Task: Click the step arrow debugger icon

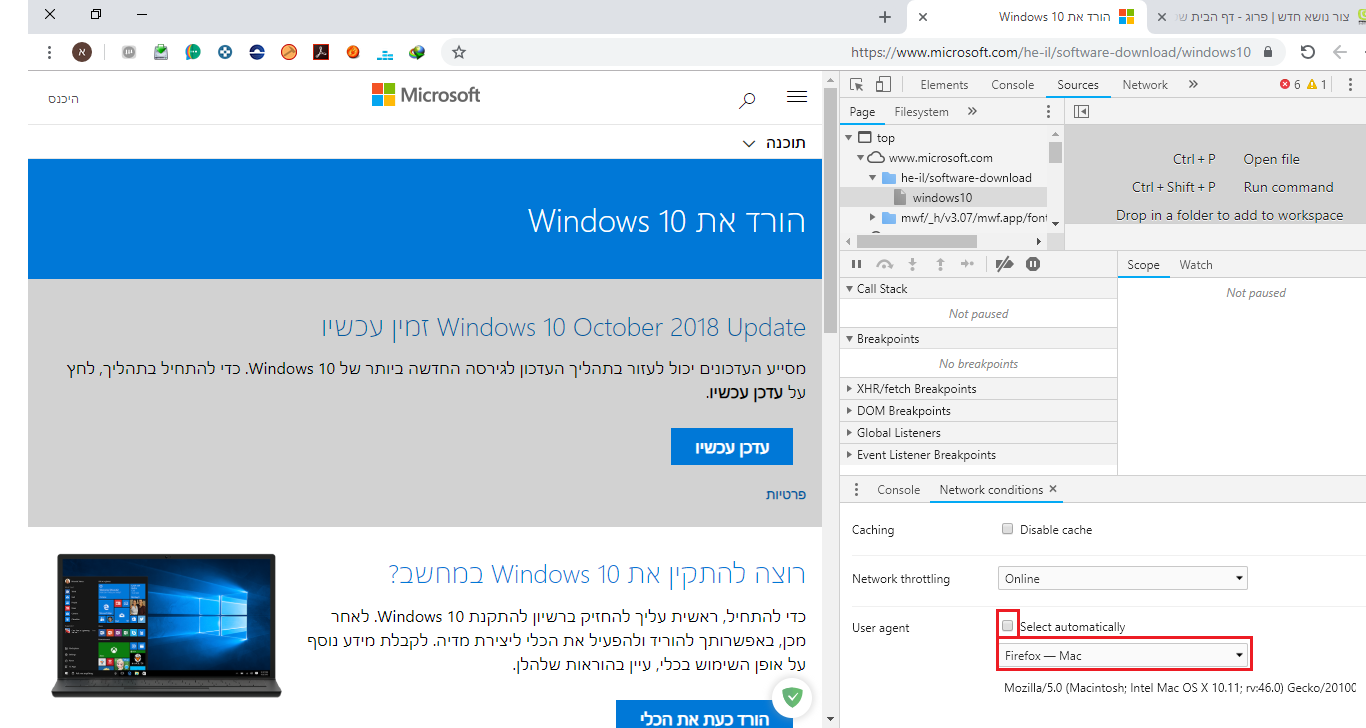Action: tap(967, 264)
